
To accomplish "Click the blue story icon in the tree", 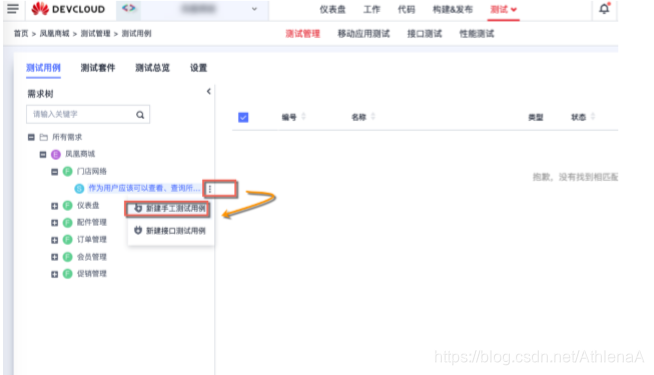I will coord(79,189).
